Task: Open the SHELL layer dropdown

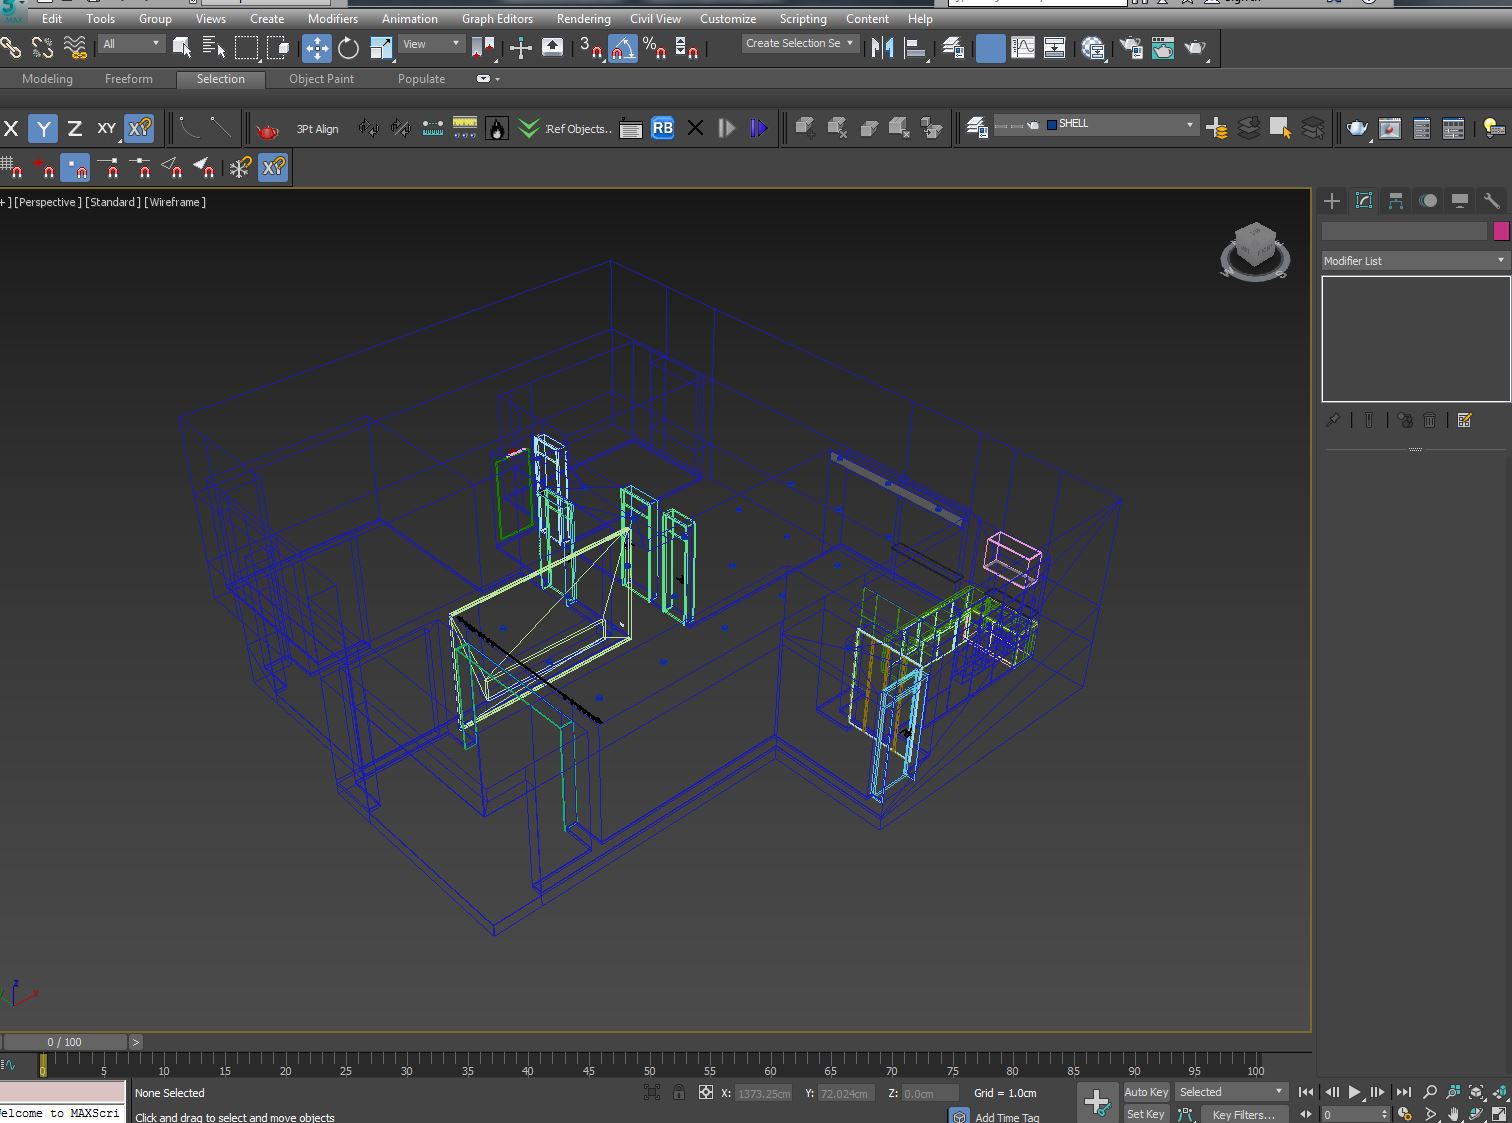Action: pos(1095,124)
